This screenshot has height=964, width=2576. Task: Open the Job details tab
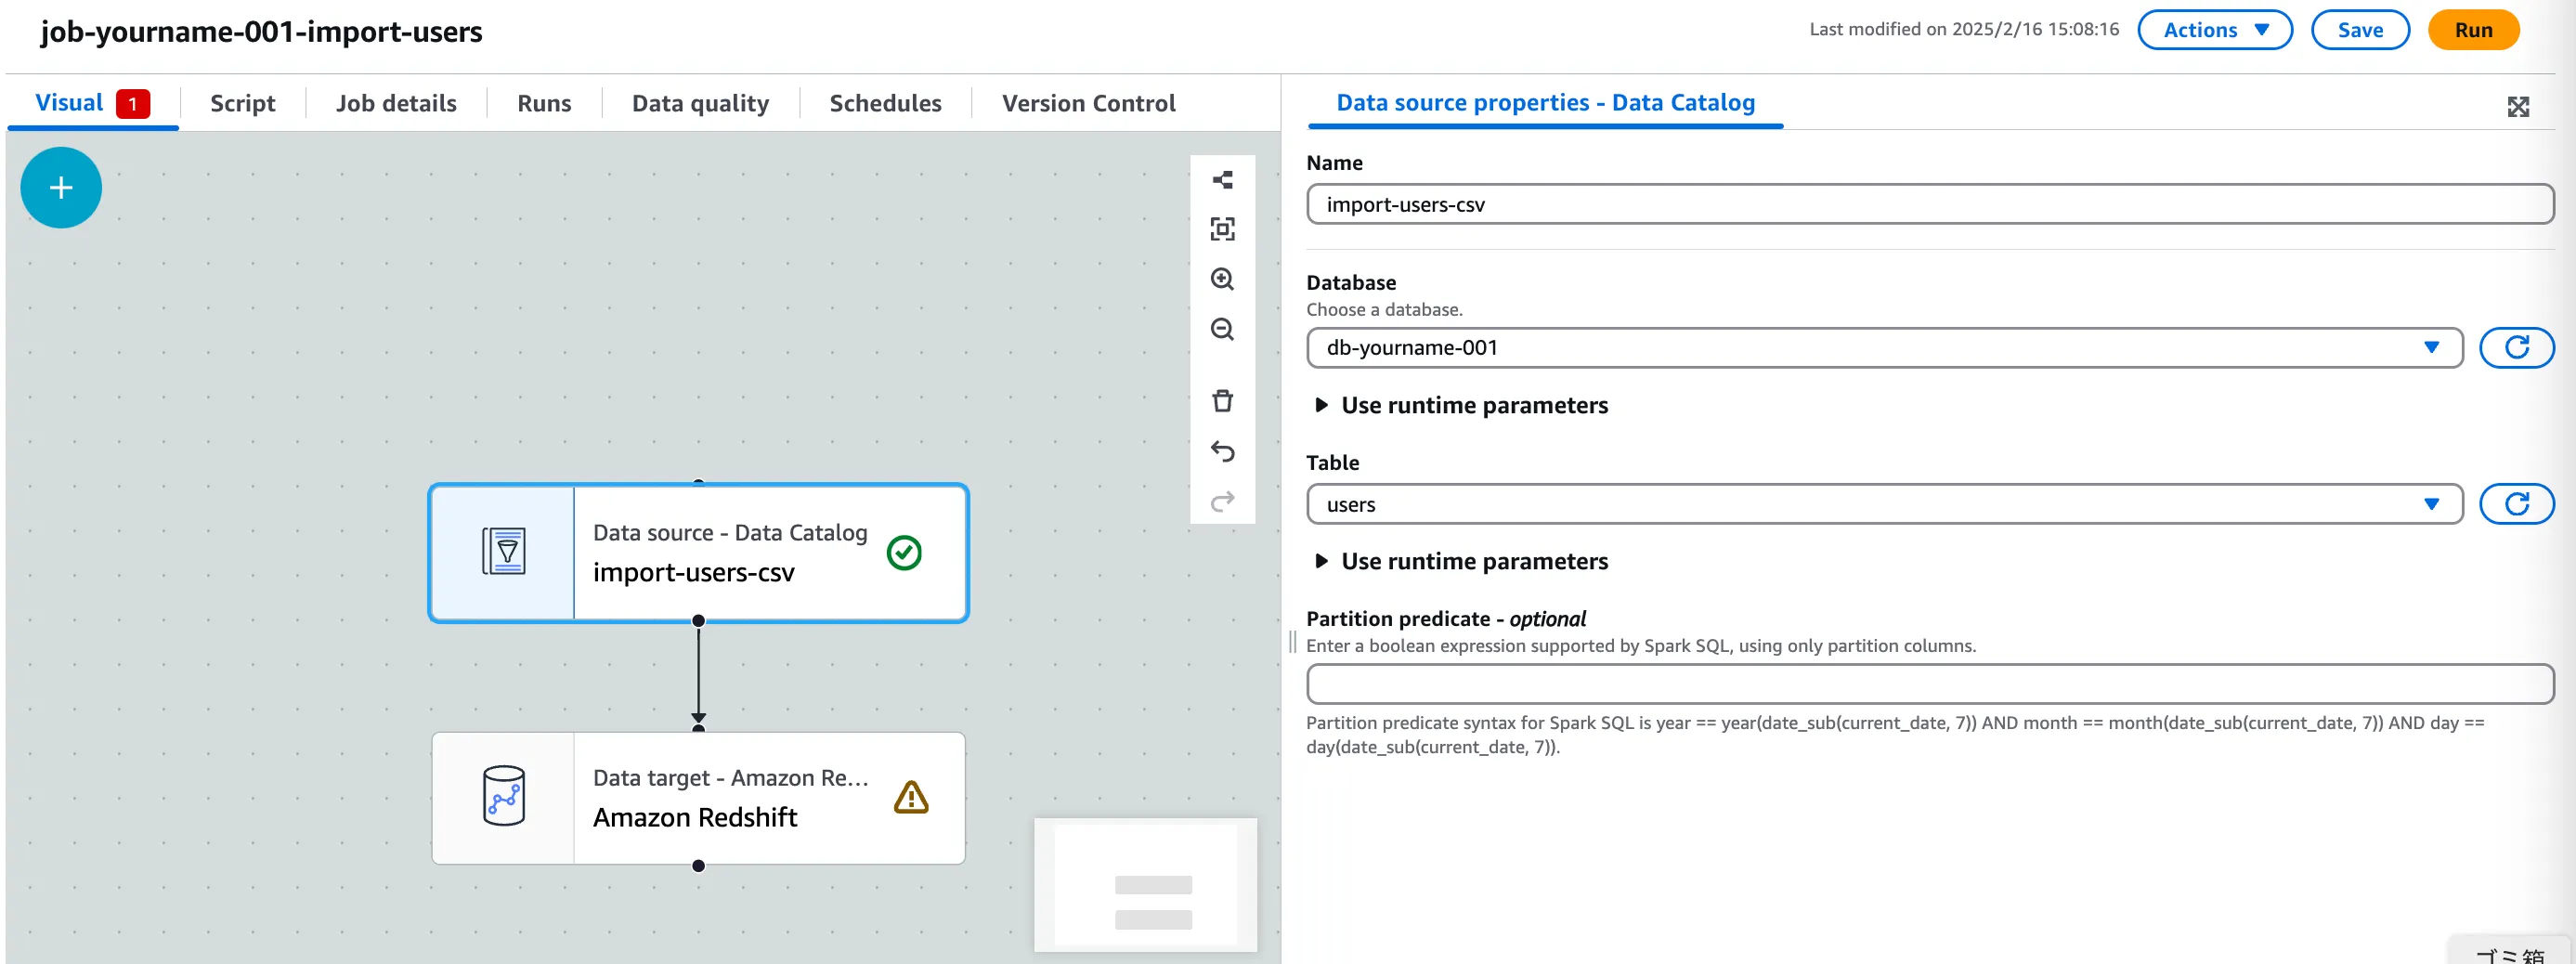(396, 103)
